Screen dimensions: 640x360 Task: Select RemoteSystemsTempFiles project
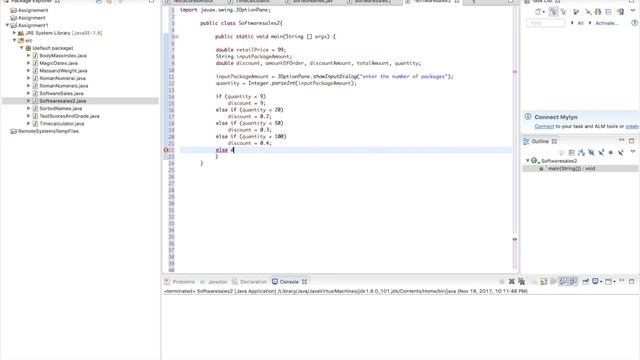48,131
